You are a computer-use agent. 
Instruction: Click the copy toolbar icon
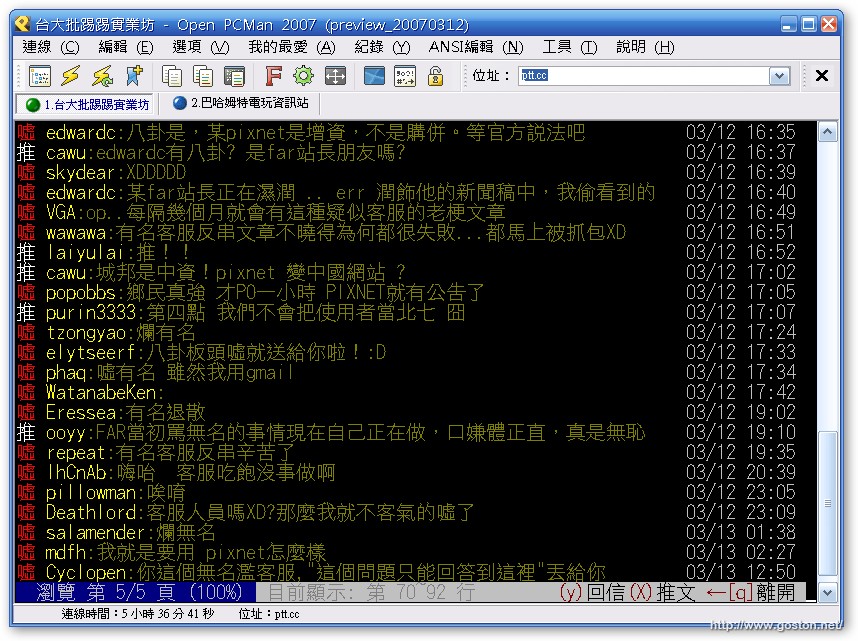click(172, 76)
